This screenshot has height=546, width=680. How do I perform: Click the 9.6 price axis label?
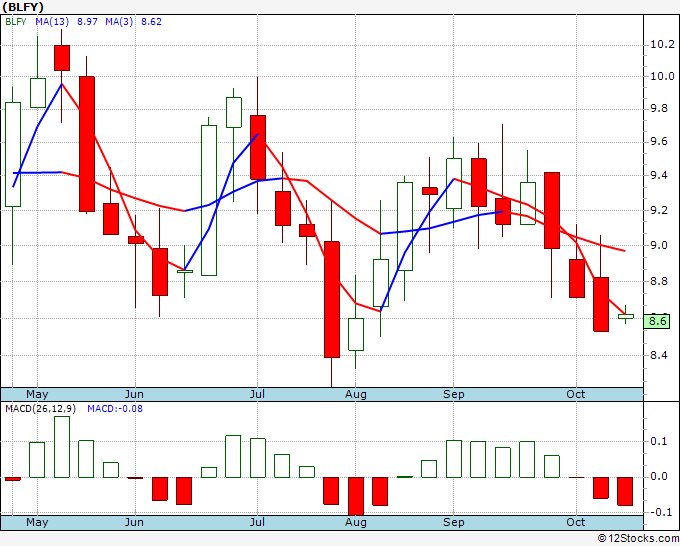point(659,142)
